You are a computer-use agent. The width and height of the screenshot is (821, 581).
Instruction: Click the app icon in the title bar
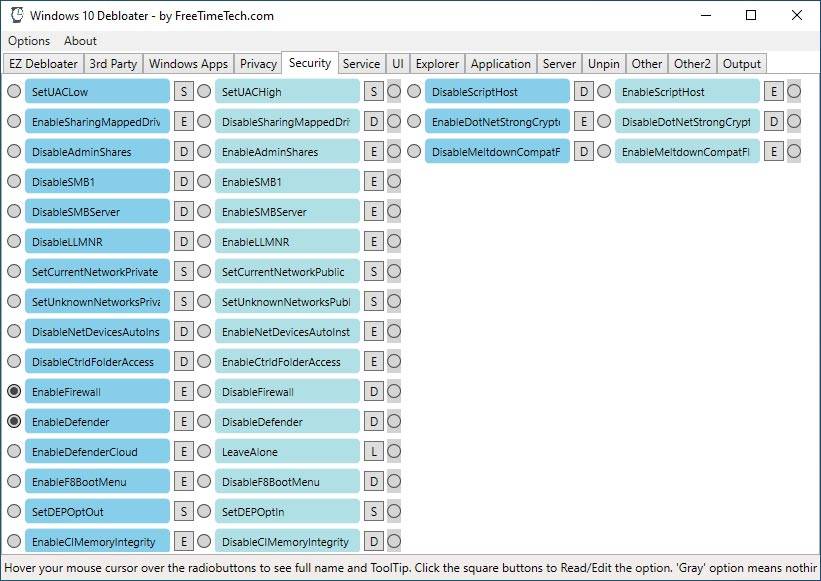[17, 15]
